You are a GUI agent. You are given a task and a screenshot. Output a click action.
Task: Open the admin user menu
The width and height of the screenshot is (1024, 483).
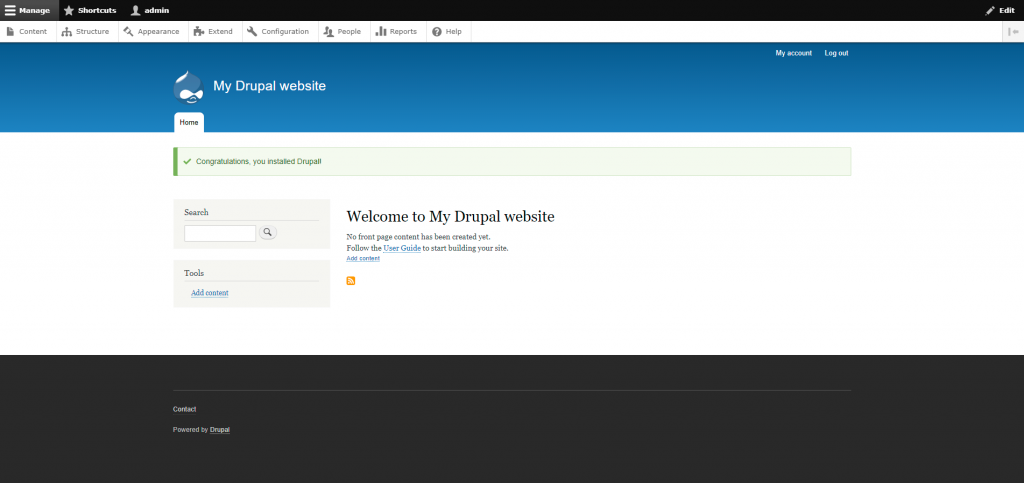(x=150, y=10)
